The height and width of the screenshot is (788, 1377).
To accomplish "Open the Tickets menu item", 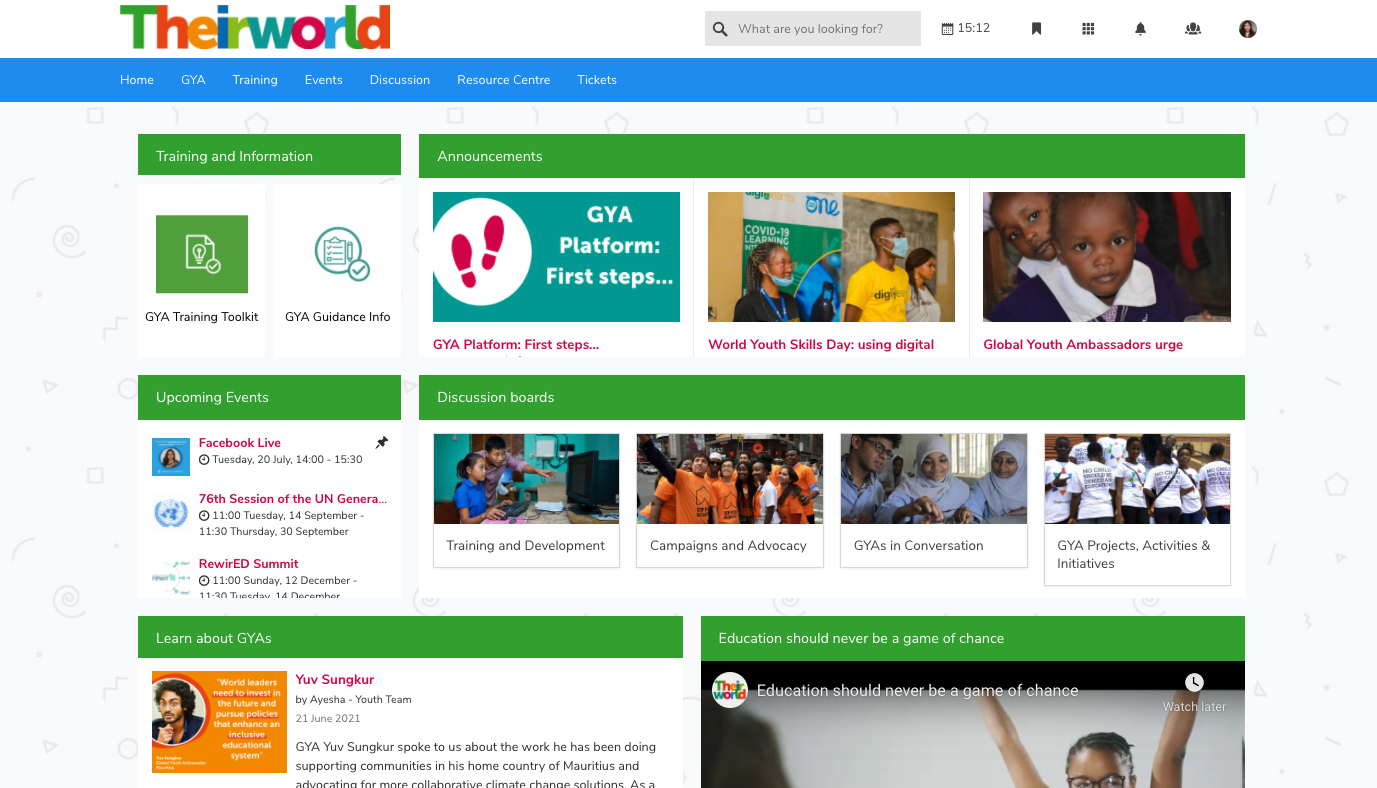I will pyautogui.click(x=597, y=80).
